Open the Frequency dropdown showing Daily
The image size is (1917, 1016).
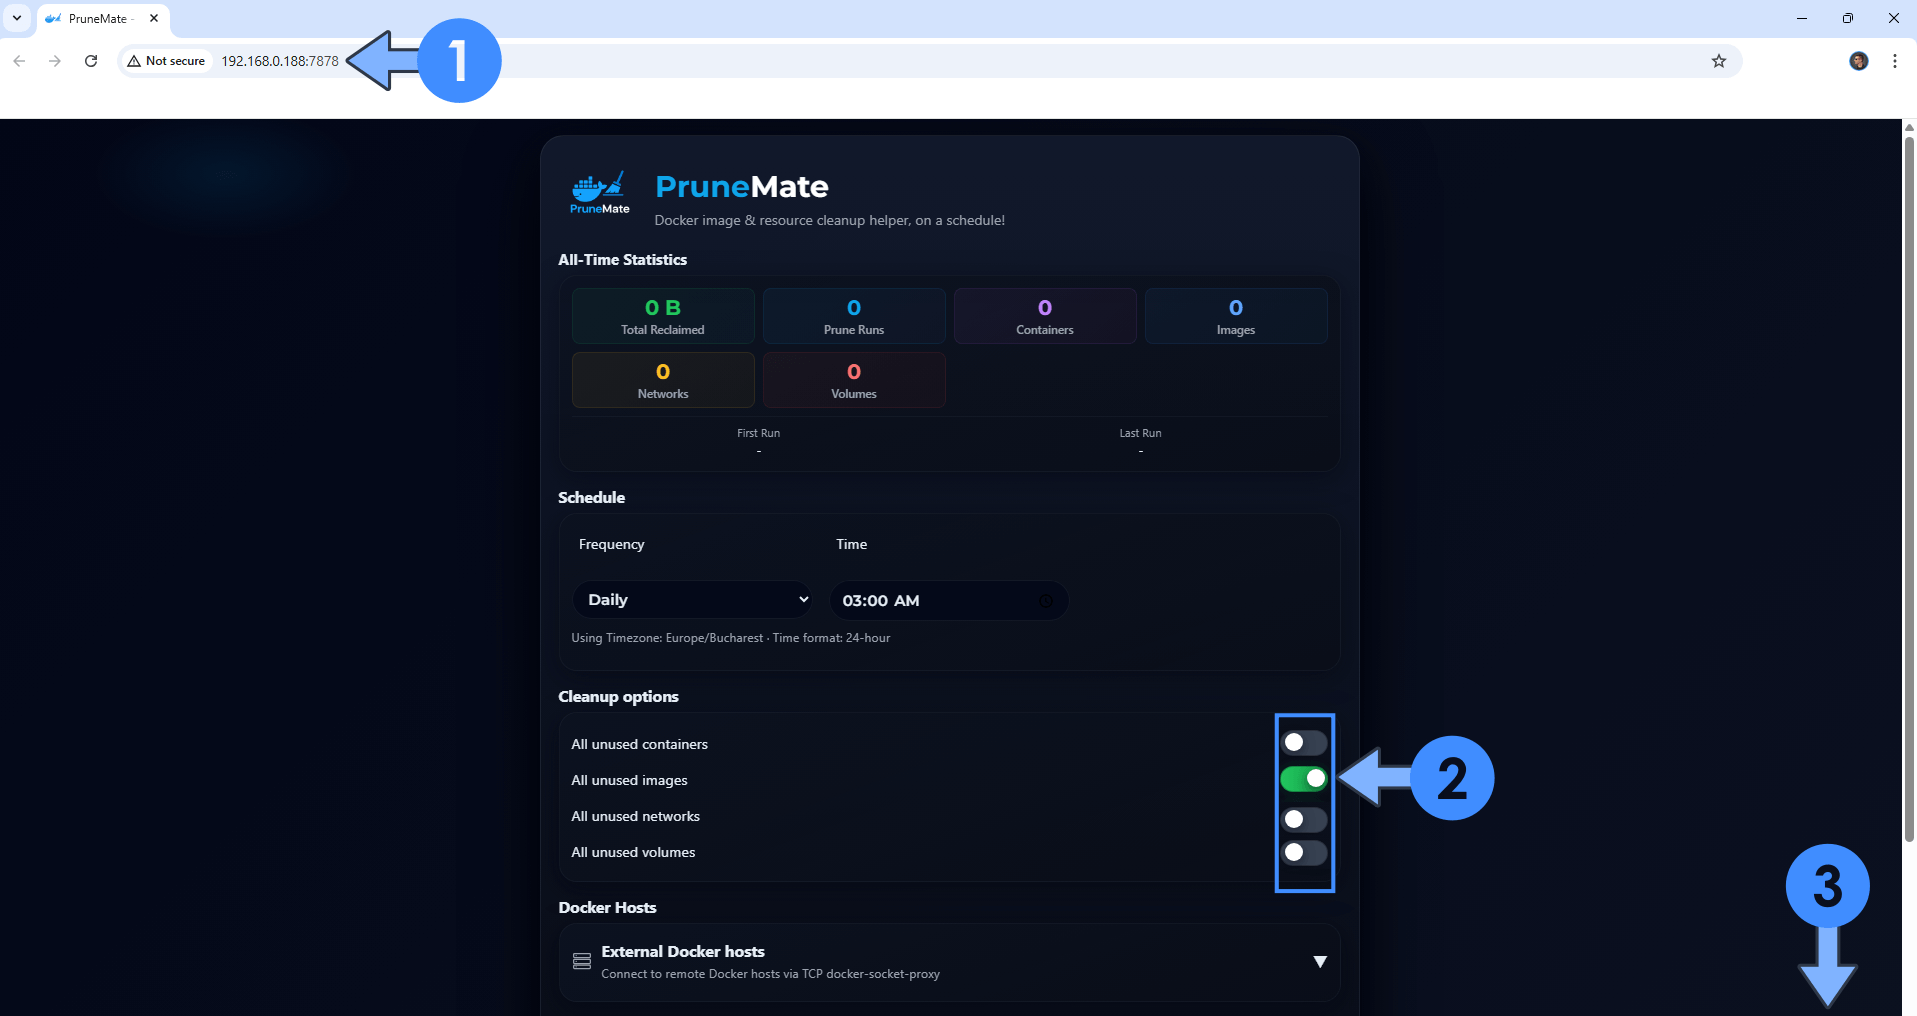pos(692,599)
